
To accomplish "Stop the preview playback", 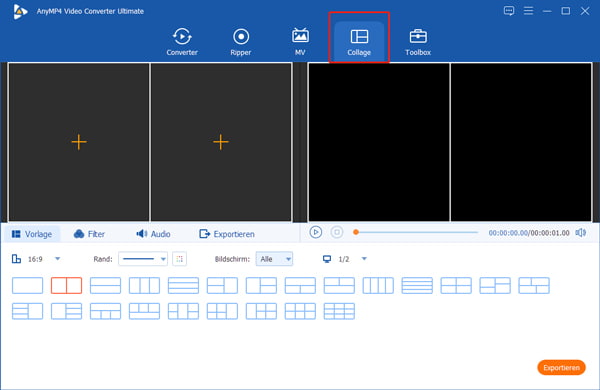I will 337,232.
